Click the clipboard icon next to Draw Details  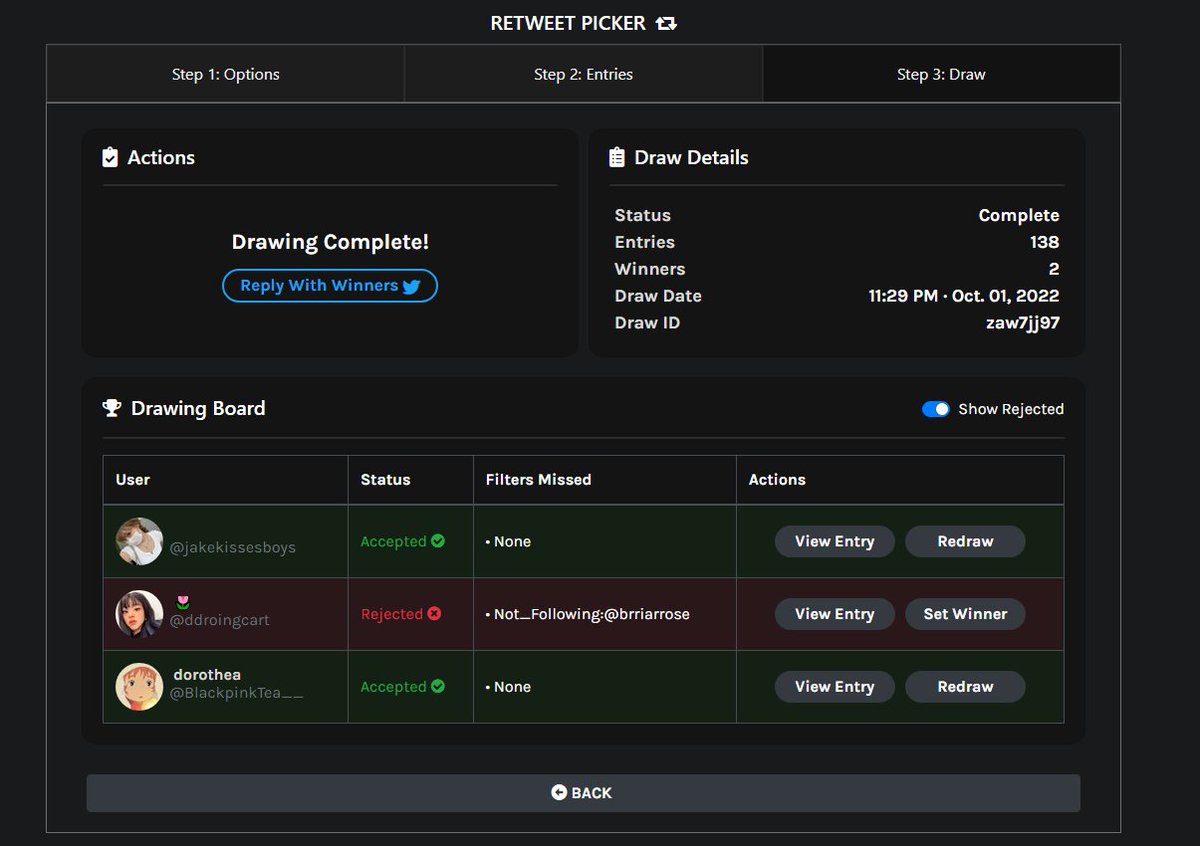click(616, 157)
